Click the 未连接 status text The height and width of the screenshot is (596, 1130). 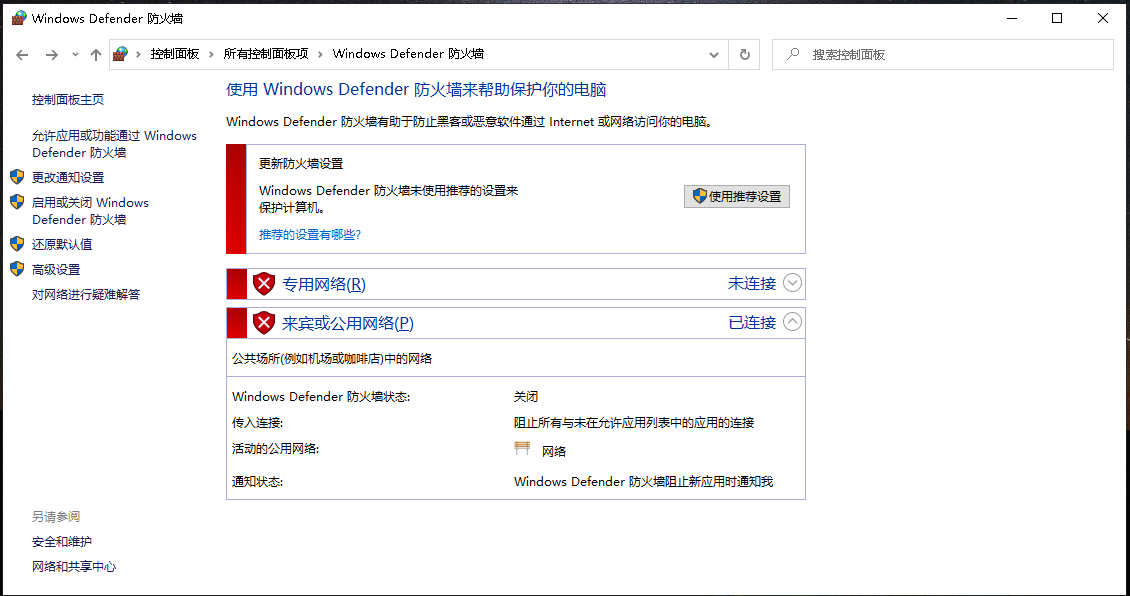pyautogui.click(x=752, y=284)
